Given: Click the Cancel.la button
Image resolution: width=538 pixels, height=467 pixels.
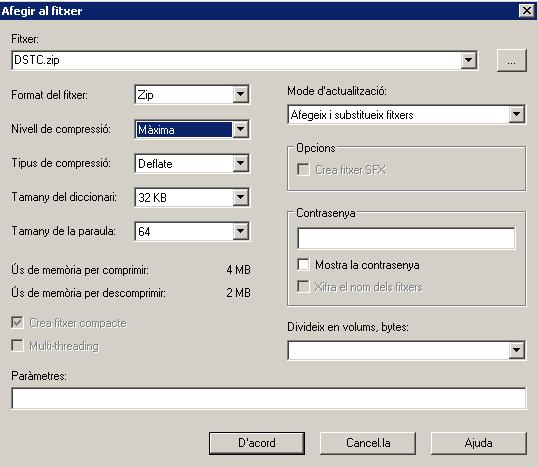Looking at the screenshot, I should pos(368,443).
